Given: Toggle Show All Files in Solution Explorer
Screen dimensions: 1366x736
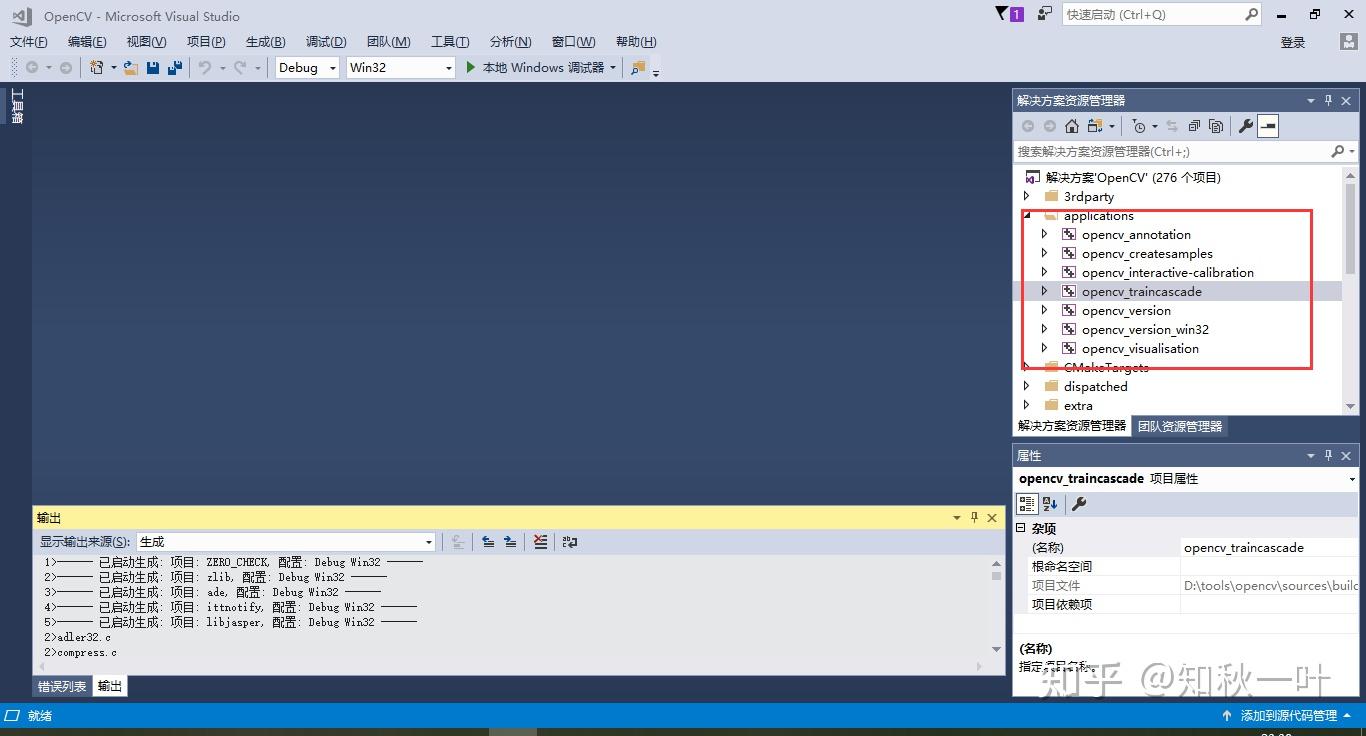Looking at the screenshot, I should pyautogui.click(x=1216, y=126).
